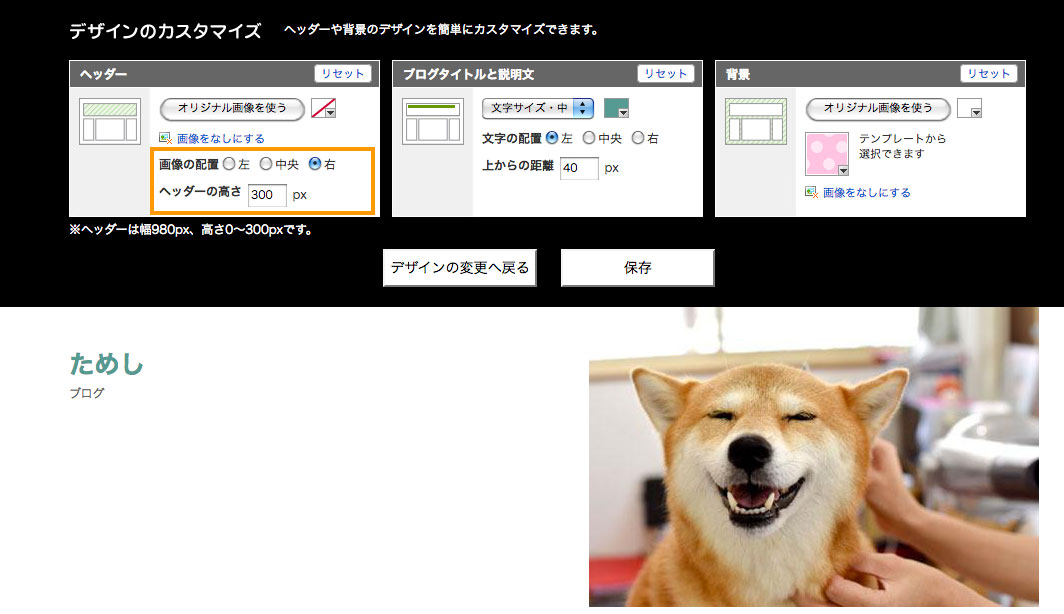The width and height of the screenshot is (1064, 614).
Task: Click background オリジナル画像を使う button
Action: [878, 109]
